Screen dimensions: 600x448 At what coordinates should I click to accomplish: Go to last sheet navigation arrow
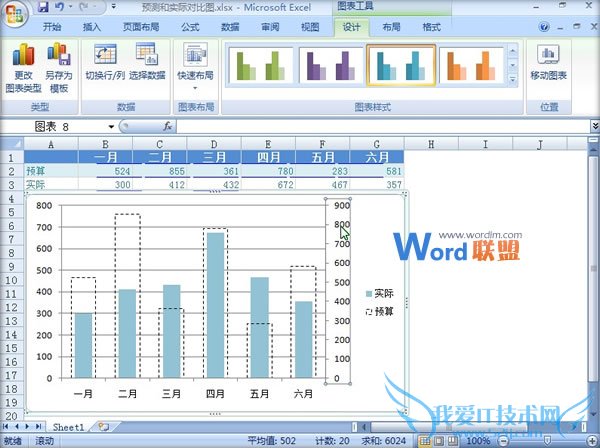click(x=38, y=426)
